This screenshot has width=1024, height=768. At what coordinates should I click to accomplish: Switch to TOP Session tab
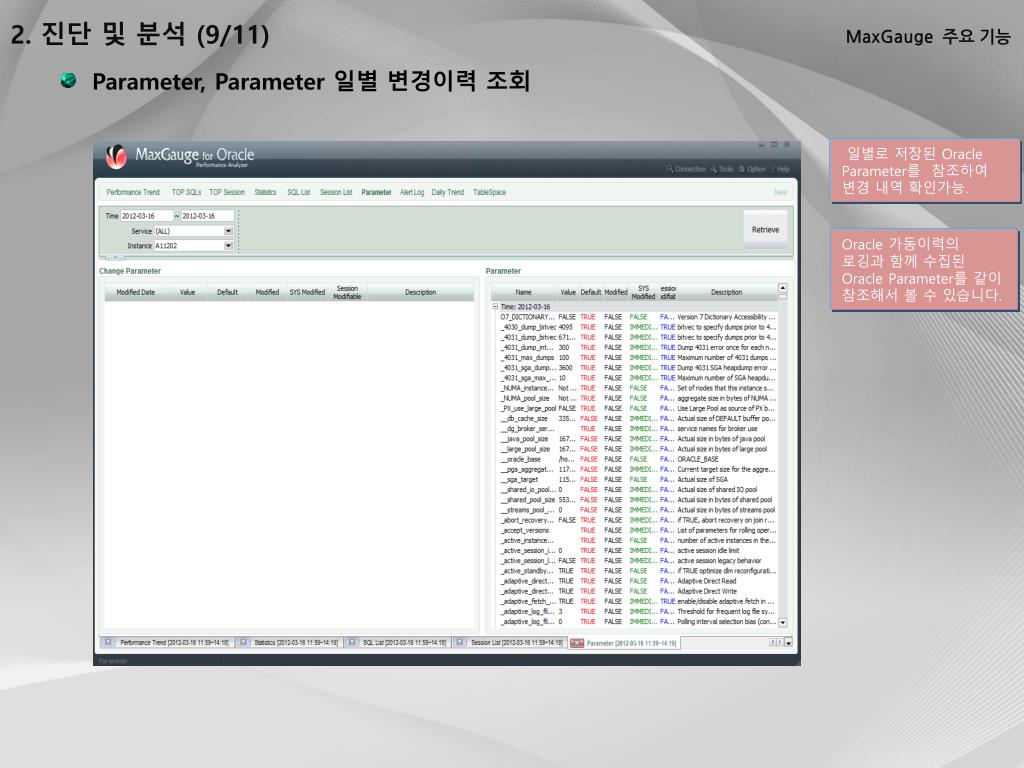(x=227, y=192)
